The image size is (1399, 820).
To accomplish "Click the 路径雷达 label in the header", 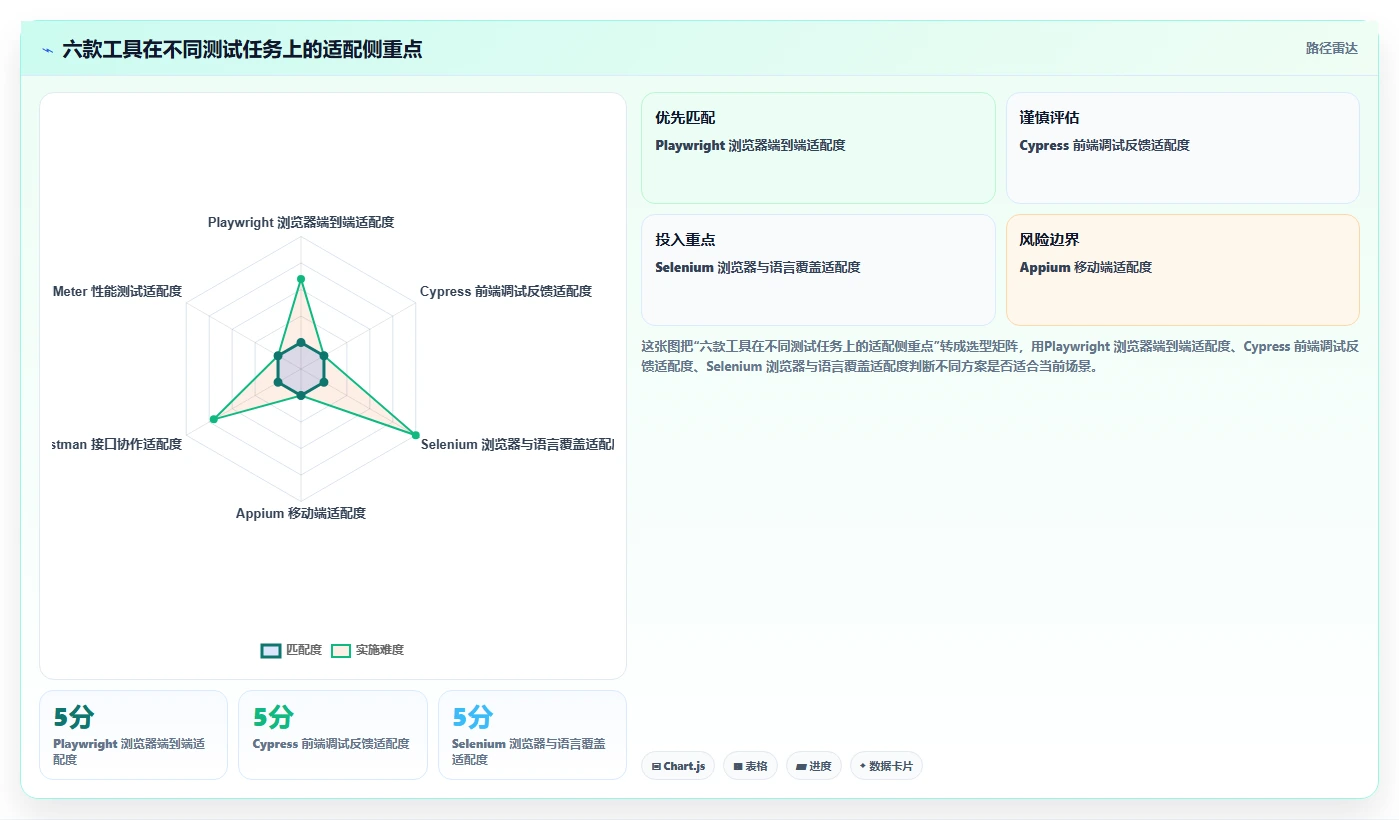I will pyautogui.click(x=1332, y=48).
